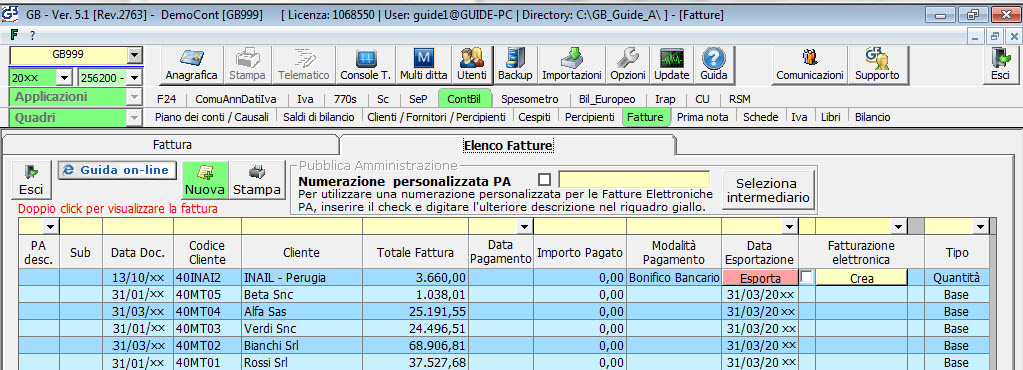Open Anagrafica from the toolbar

[191, 65]
